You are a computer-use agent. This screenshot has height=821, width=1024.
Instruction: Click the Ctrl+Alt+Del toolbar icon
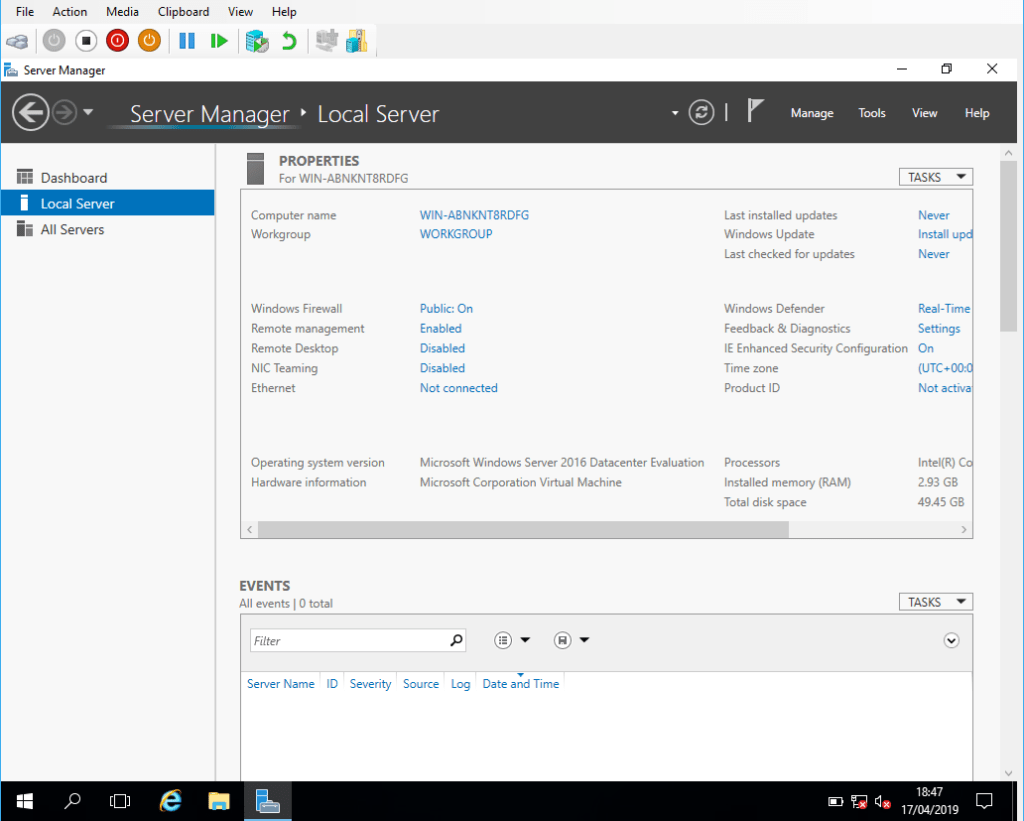point(17,41)
